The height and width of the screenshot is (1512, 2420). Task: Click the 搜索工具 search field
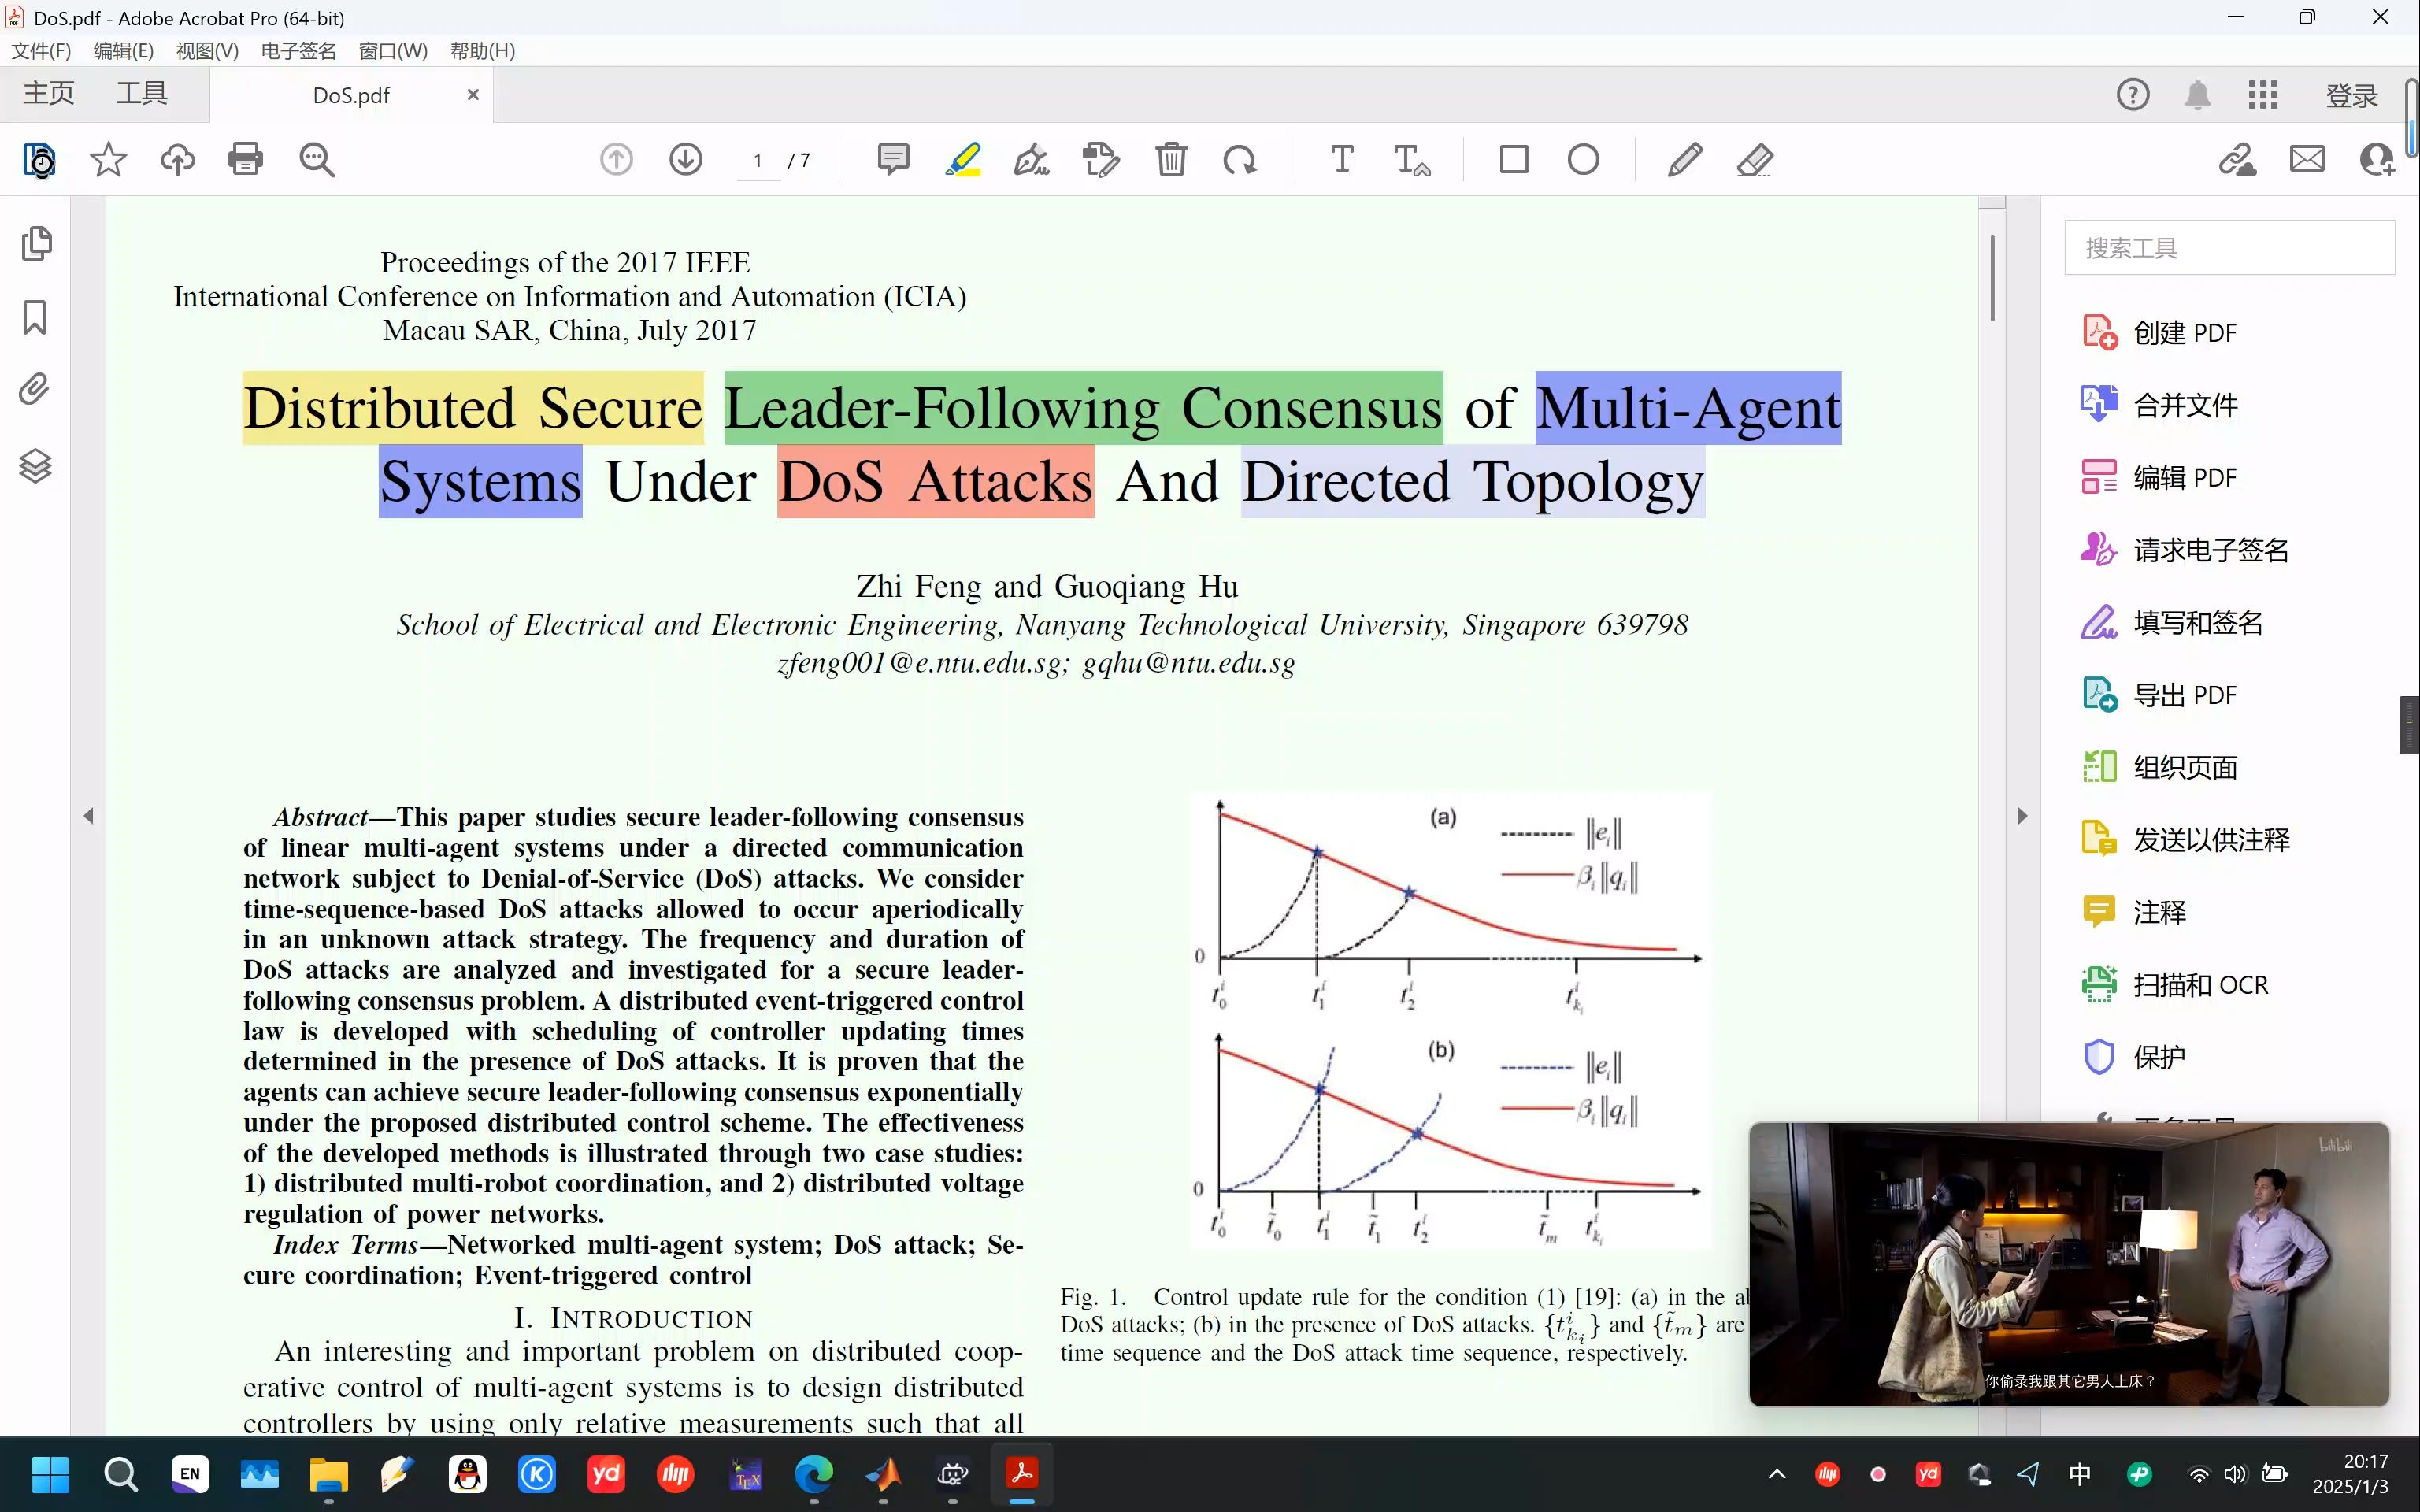[2229, 247]
